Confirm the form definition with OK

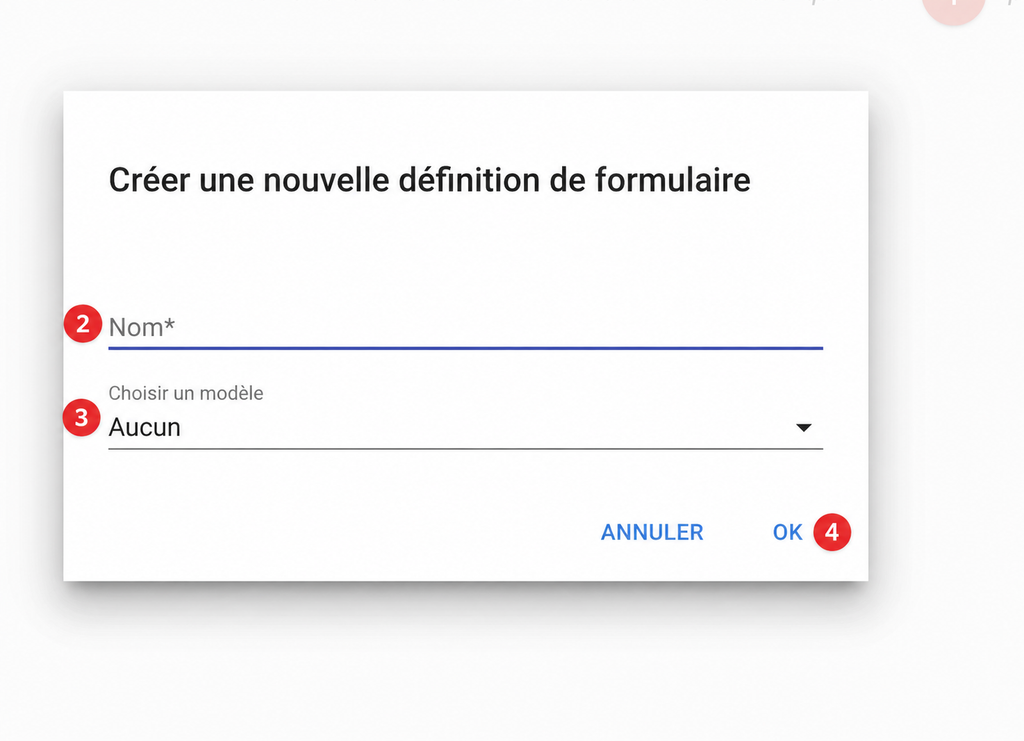pos(787,533)
